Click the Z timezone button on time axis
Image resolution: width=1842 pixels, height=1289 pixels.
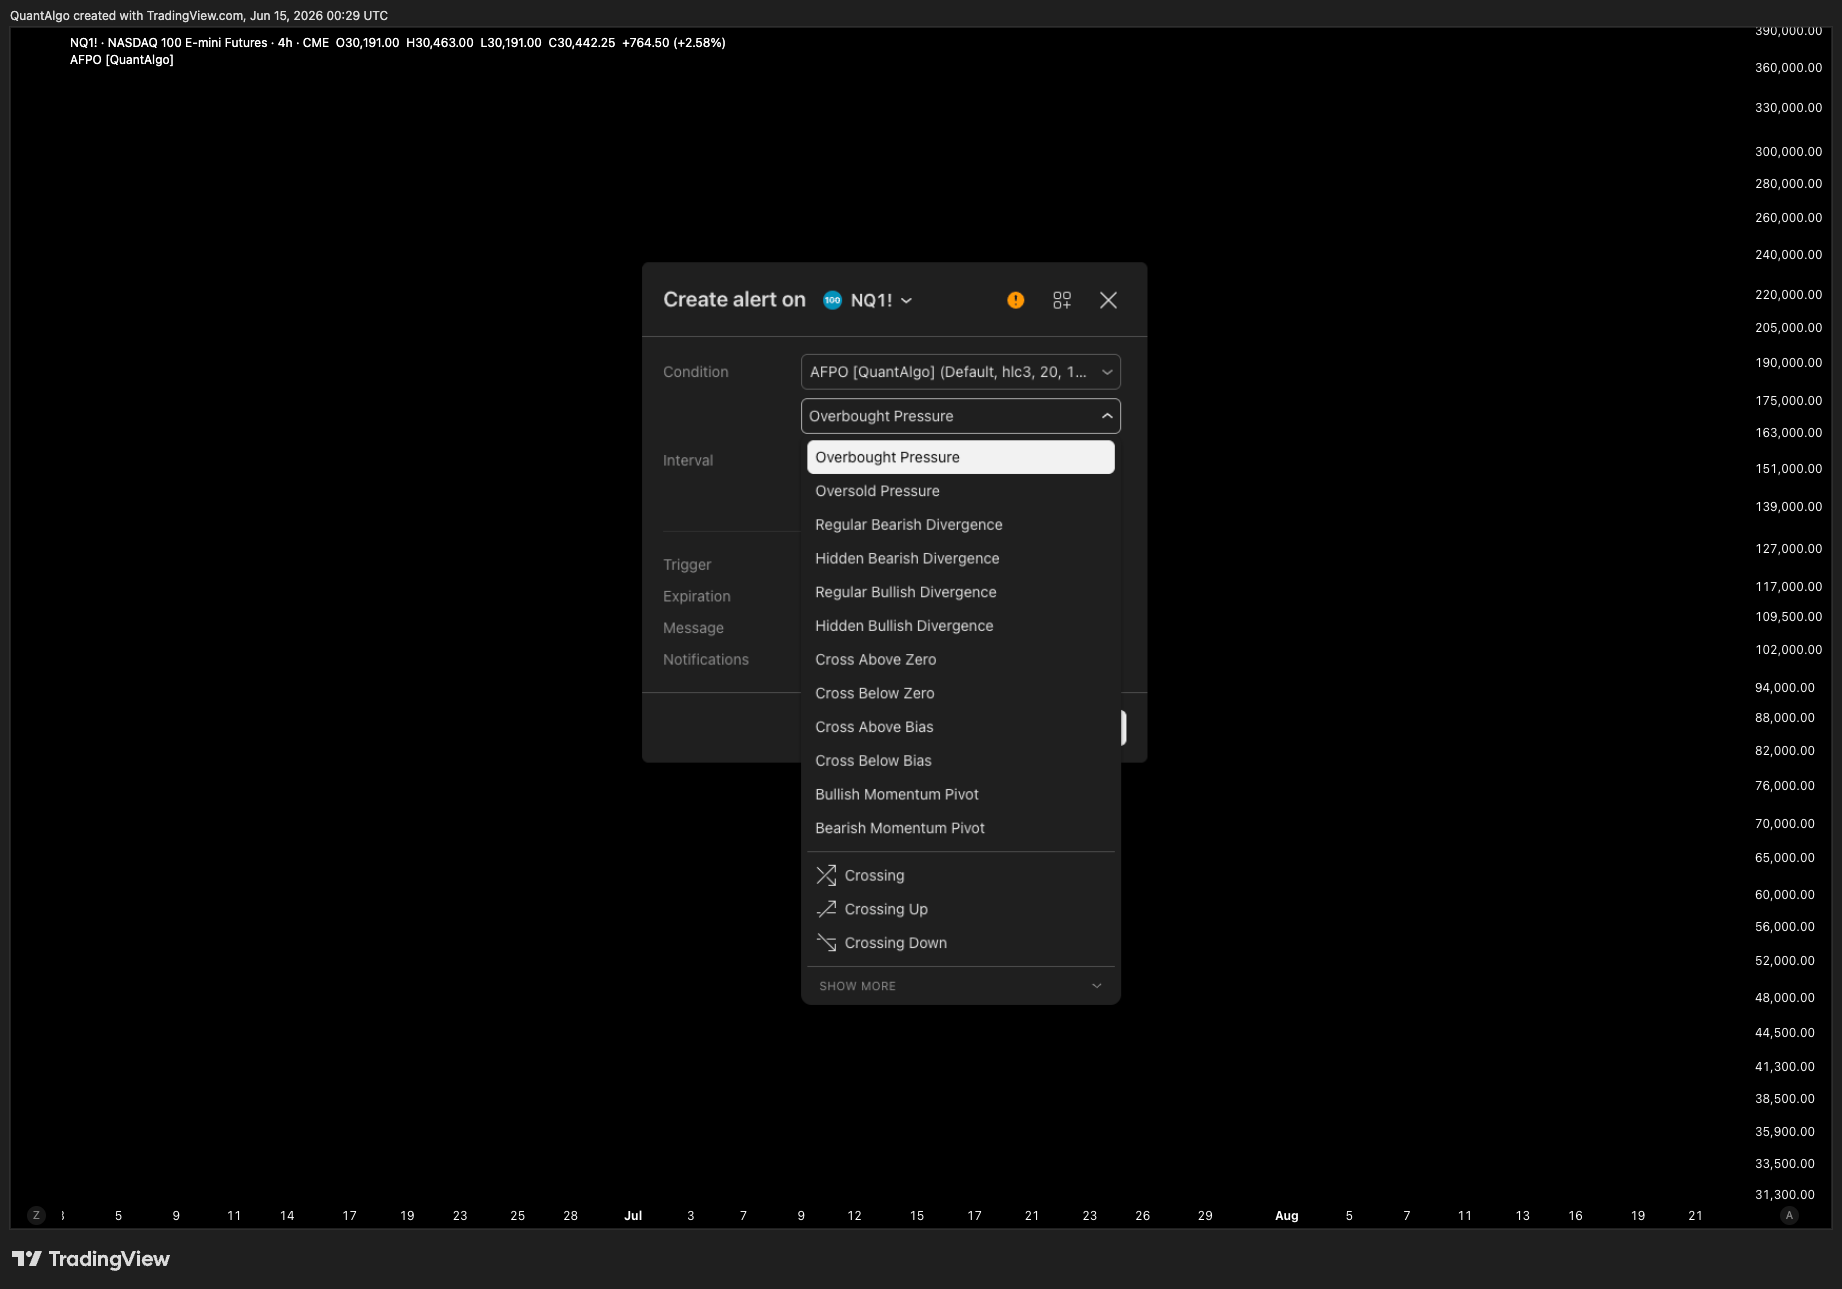point(37,1216)
